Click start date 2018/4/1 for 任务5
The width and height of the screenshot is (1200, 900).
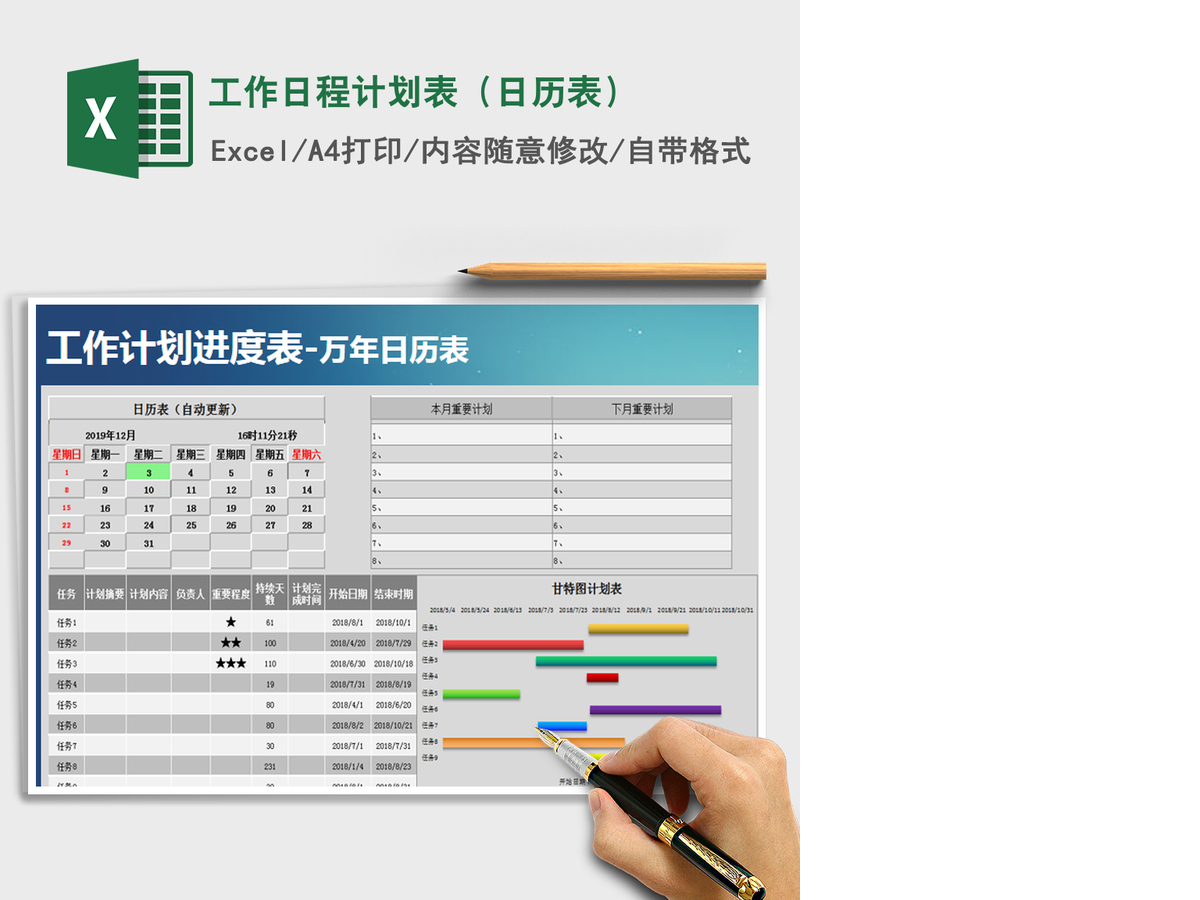pos(348,705)
